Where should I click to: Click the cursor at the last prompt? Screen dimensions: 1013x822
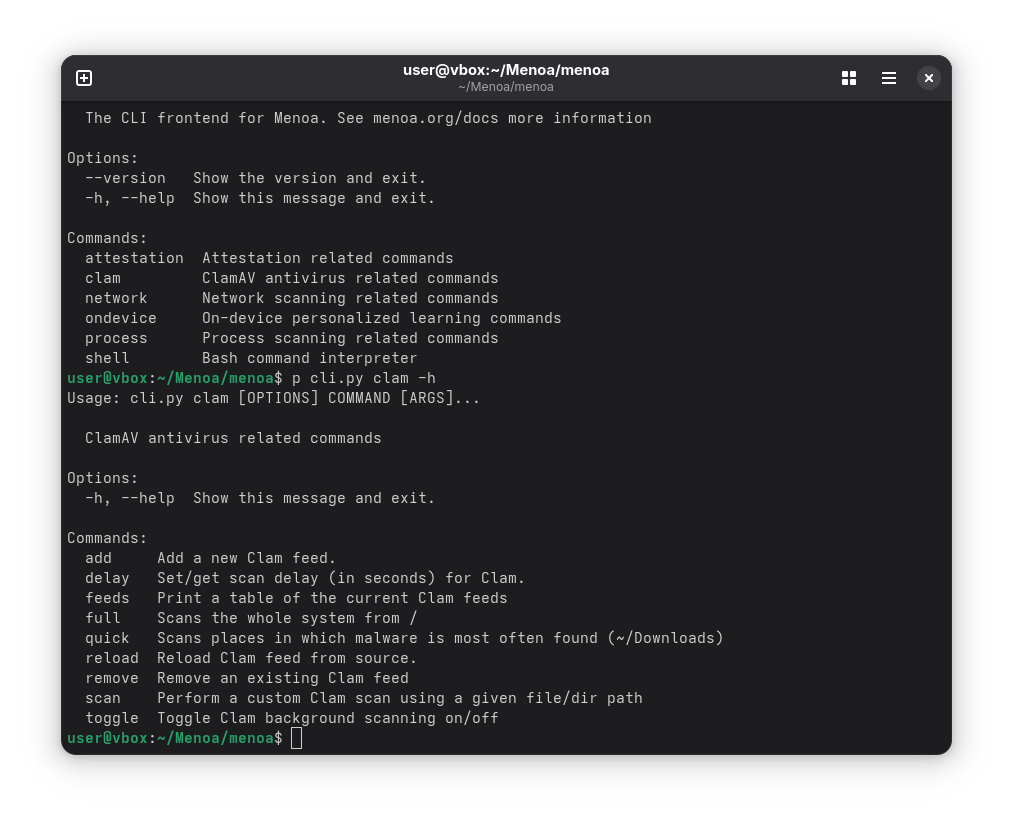tap(297, 738)
